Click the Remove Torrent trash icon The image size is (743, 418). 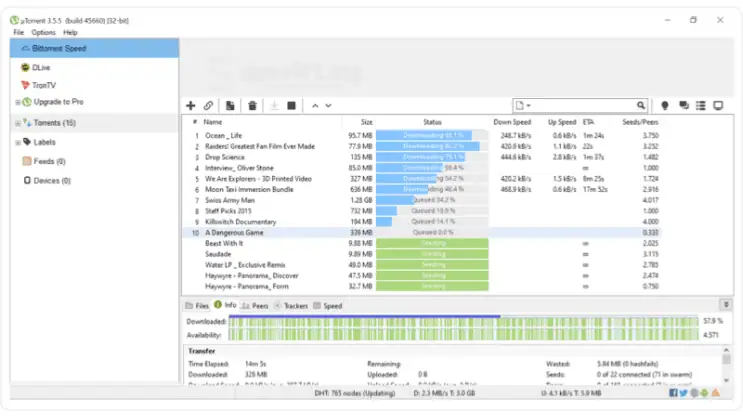(x=253, y=106)
